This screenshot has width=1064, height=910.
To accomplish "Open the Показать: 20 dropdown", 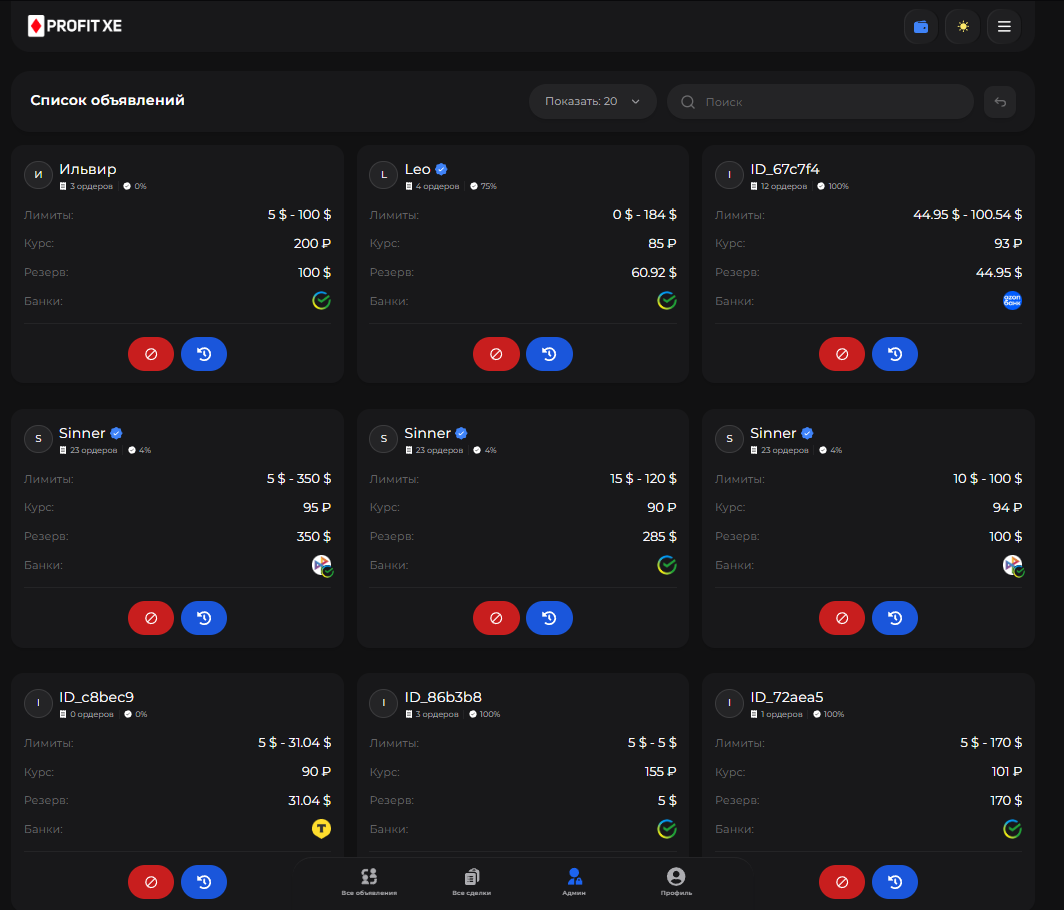I will (x=592, y=101).
